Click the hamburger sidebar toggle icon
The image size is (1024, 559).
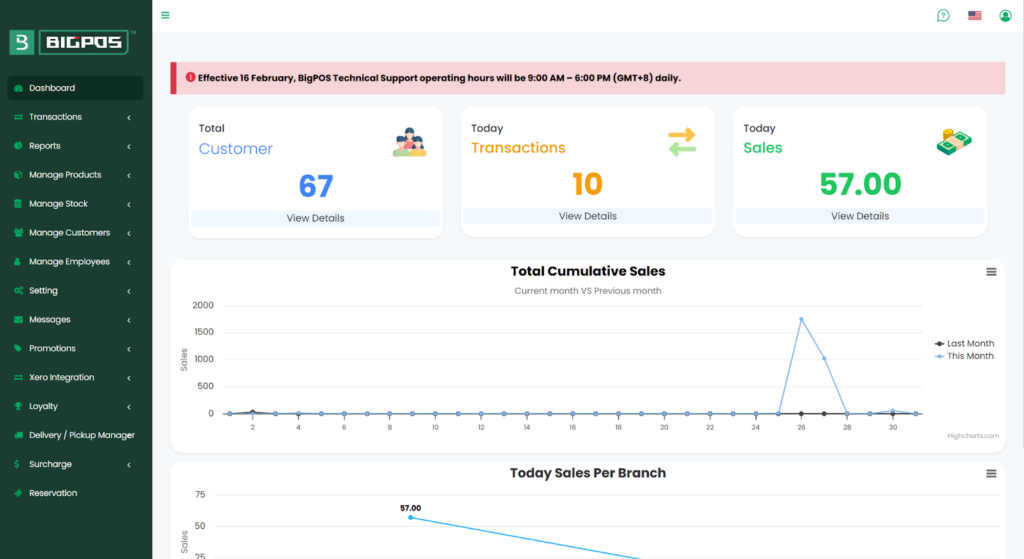point(165,15)
